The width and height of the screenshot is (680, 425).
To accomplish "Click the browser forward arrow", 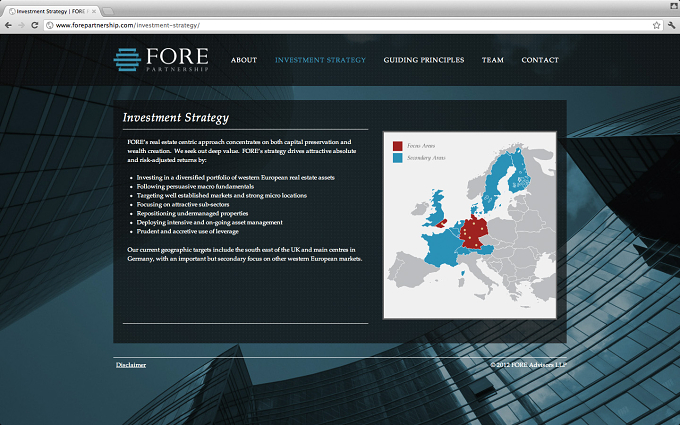I will (x=21, y=26).
